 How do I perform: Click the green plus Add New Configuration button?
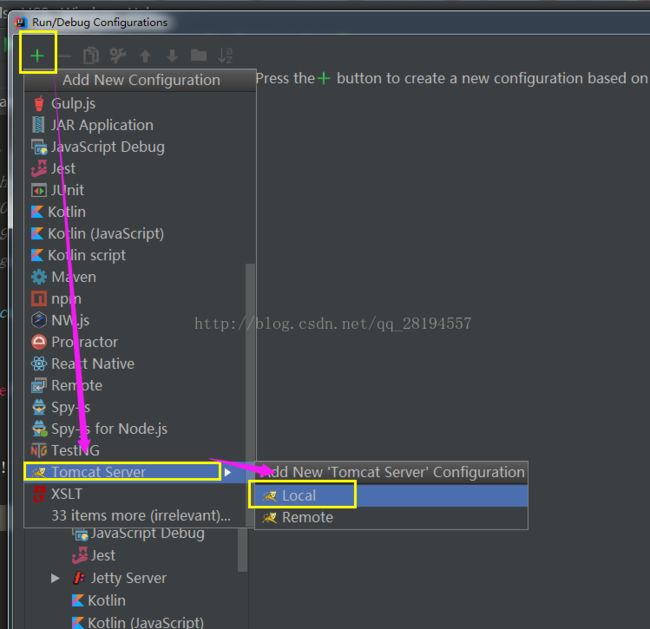tap(37, 56)
